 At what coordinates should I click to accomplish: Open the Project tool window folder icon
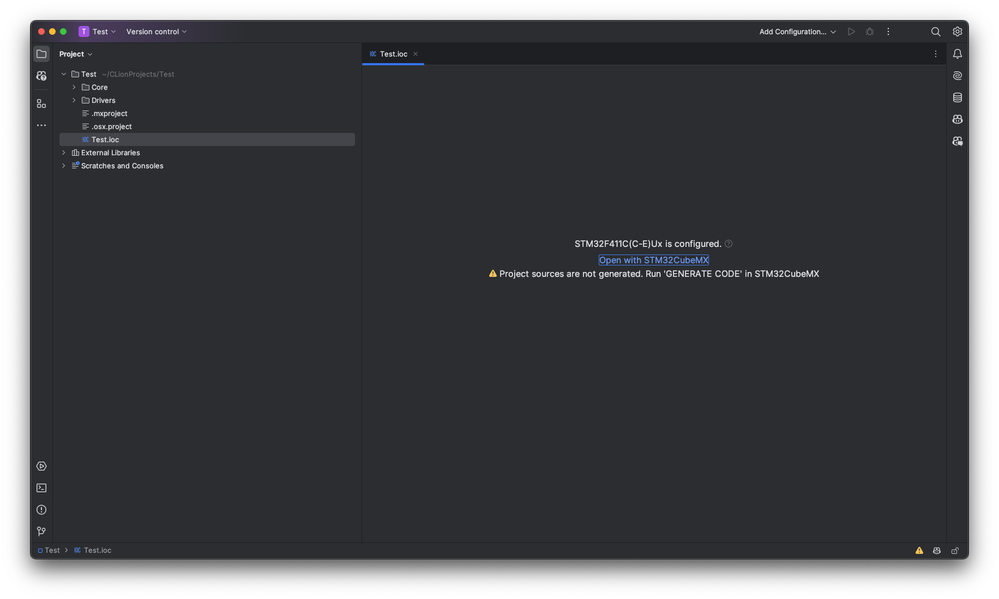coord(41,54)
